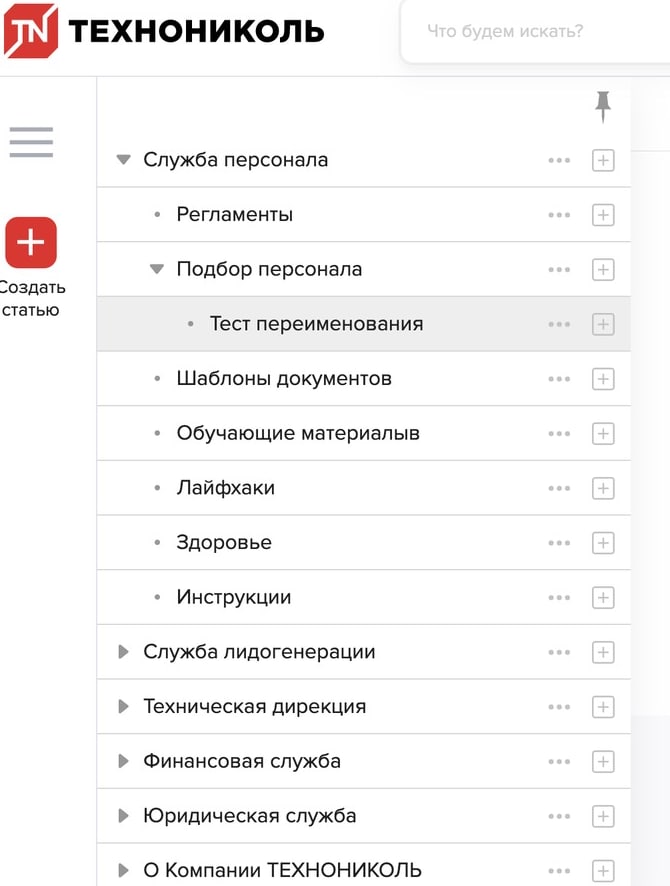The height and width of the screenshot is (886, 670).
Task: Click the pin icon above the tree
Action: [602, 105]
